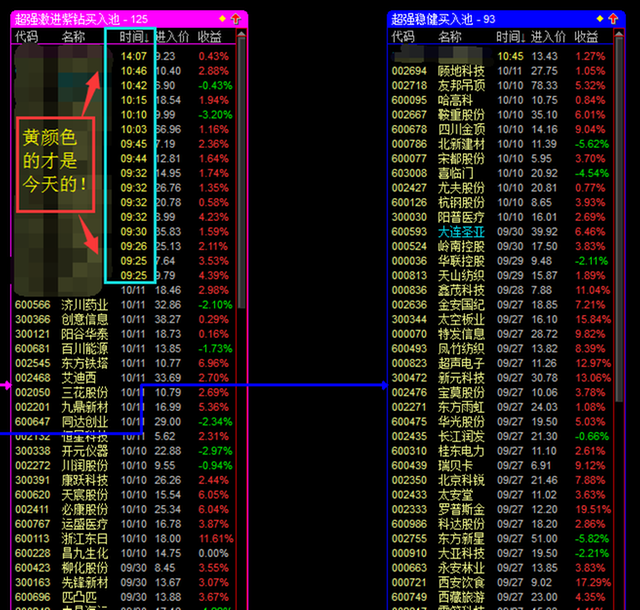This screenshot has width=640, height=610.
Task: Click yellow diamond icon in left panel title
Action: pos(222,19)
